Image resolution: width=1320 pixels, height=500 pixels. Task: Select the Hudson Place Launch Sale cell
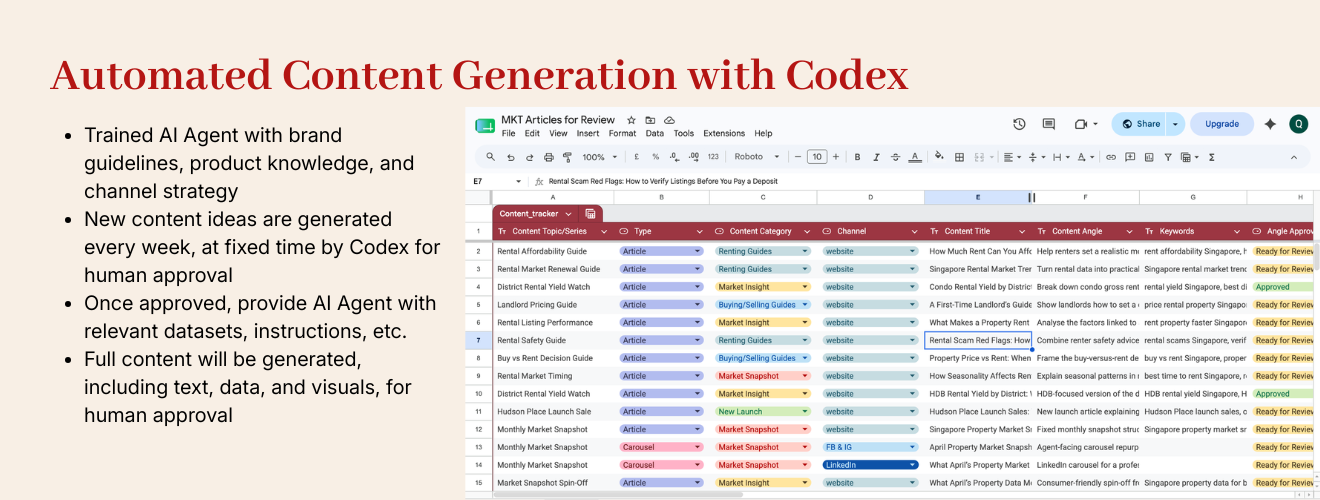[x=553, y=411]
